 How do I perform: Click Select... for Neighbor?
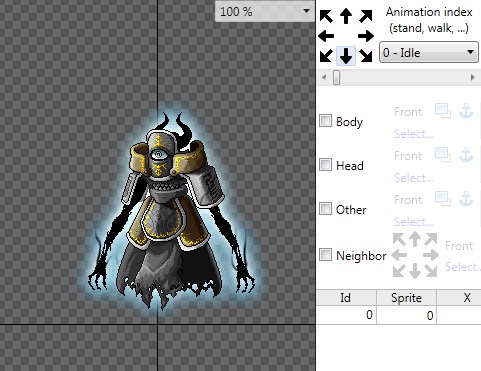click(463, 267)
